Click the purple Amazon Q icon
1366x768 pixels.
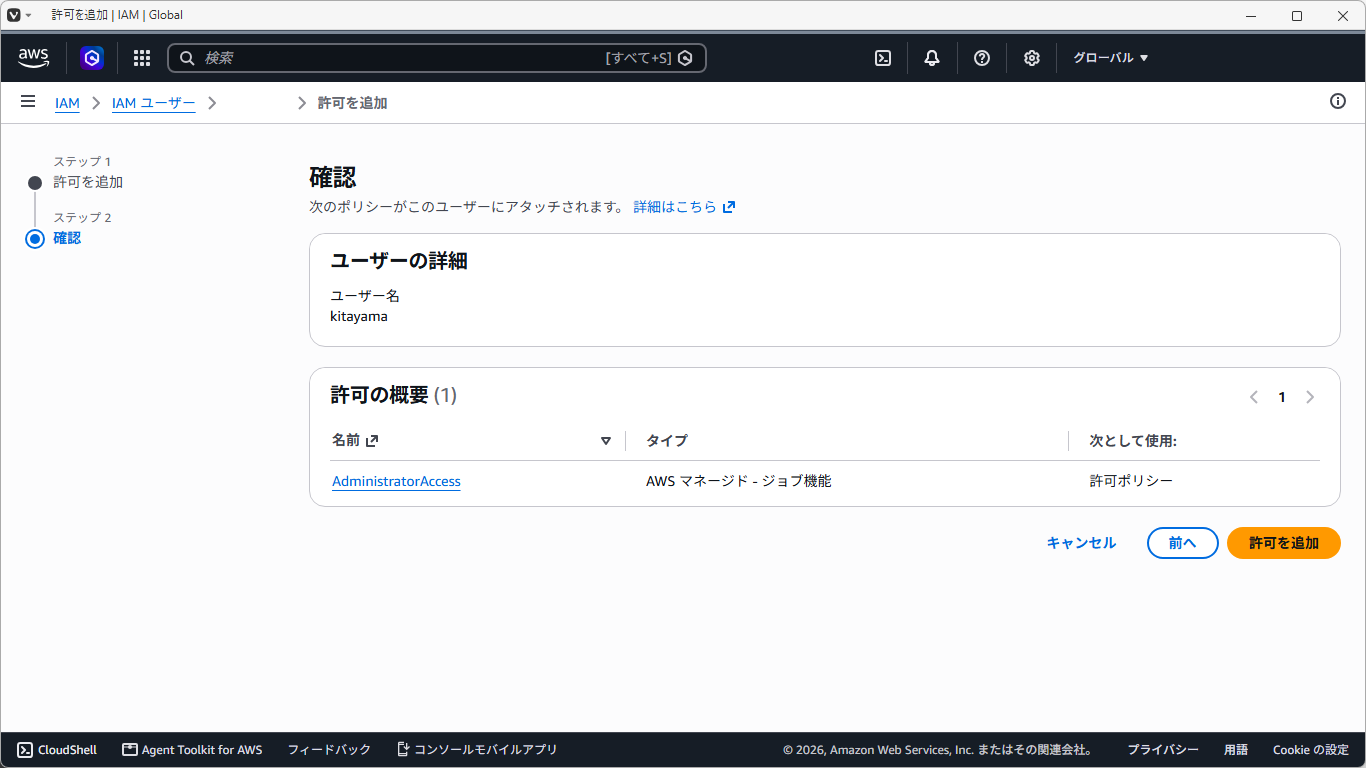click(92, 58)
